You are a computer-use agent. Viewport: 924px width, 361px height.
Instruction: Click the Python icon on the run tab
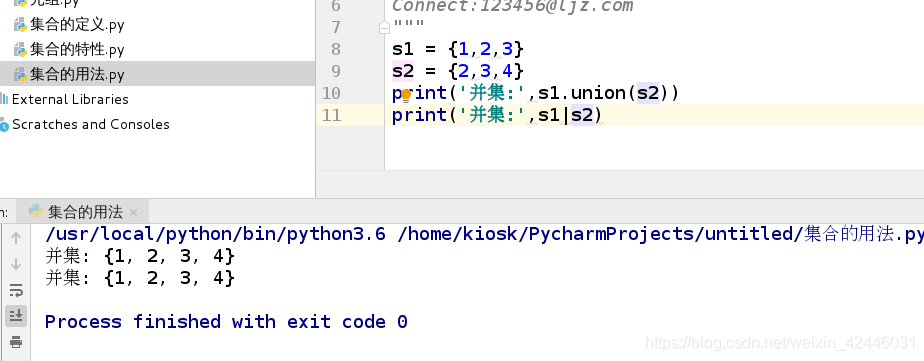36,211
